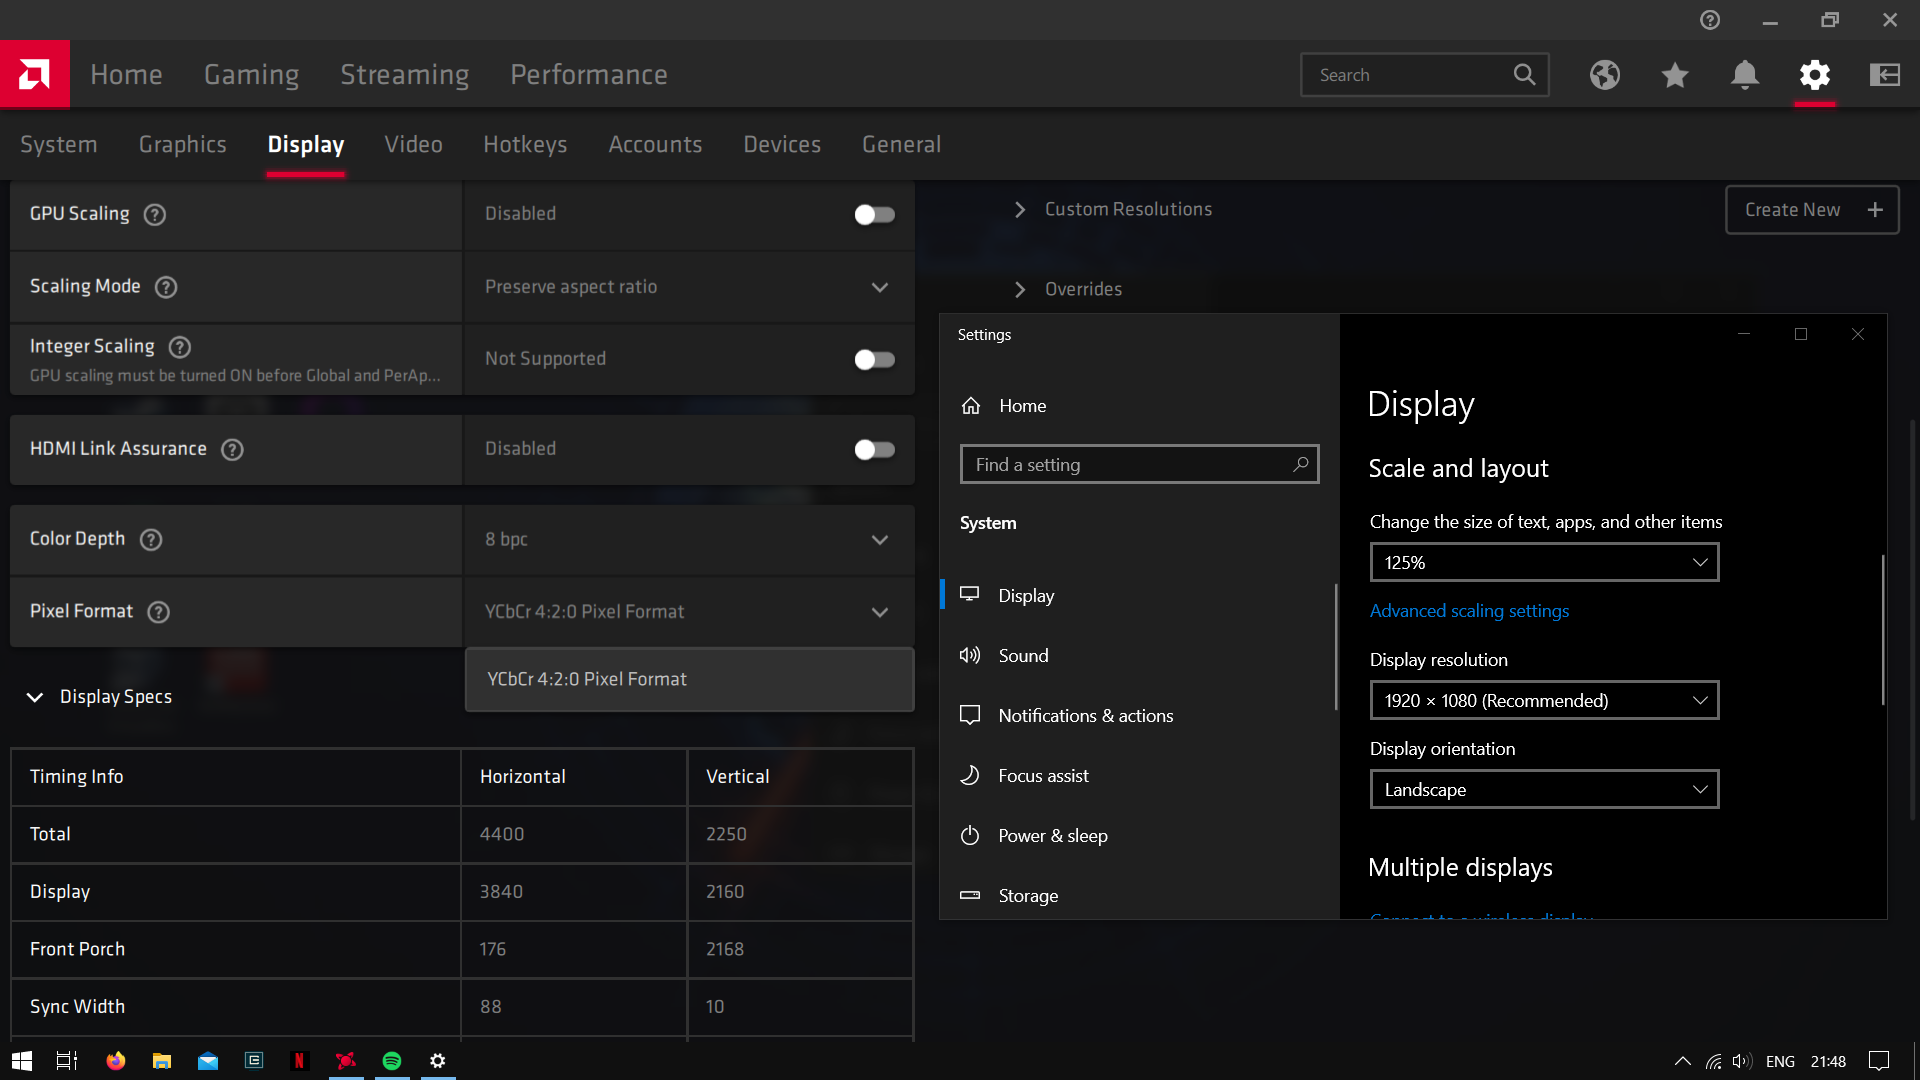Switch to the Graphics tab
1920x1080 pixels.
182,144
